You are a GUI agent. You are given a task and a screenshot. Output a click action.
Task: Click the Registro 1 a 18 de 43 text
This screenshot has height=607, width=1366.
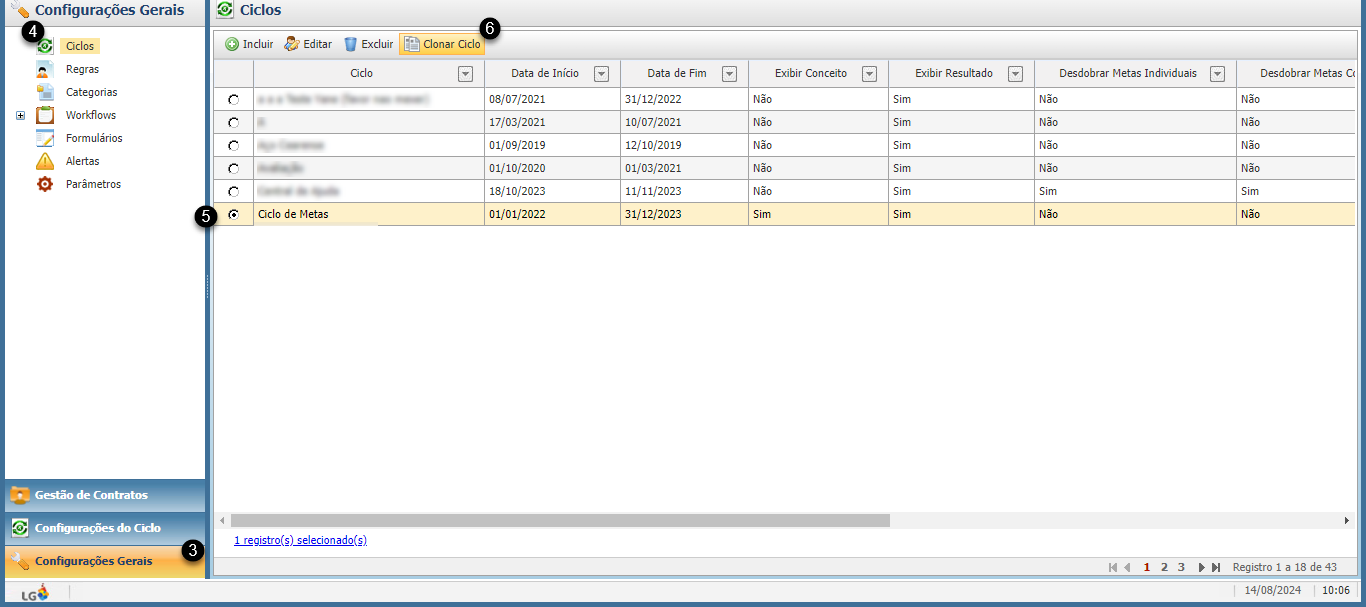[x=1285, y=567]
